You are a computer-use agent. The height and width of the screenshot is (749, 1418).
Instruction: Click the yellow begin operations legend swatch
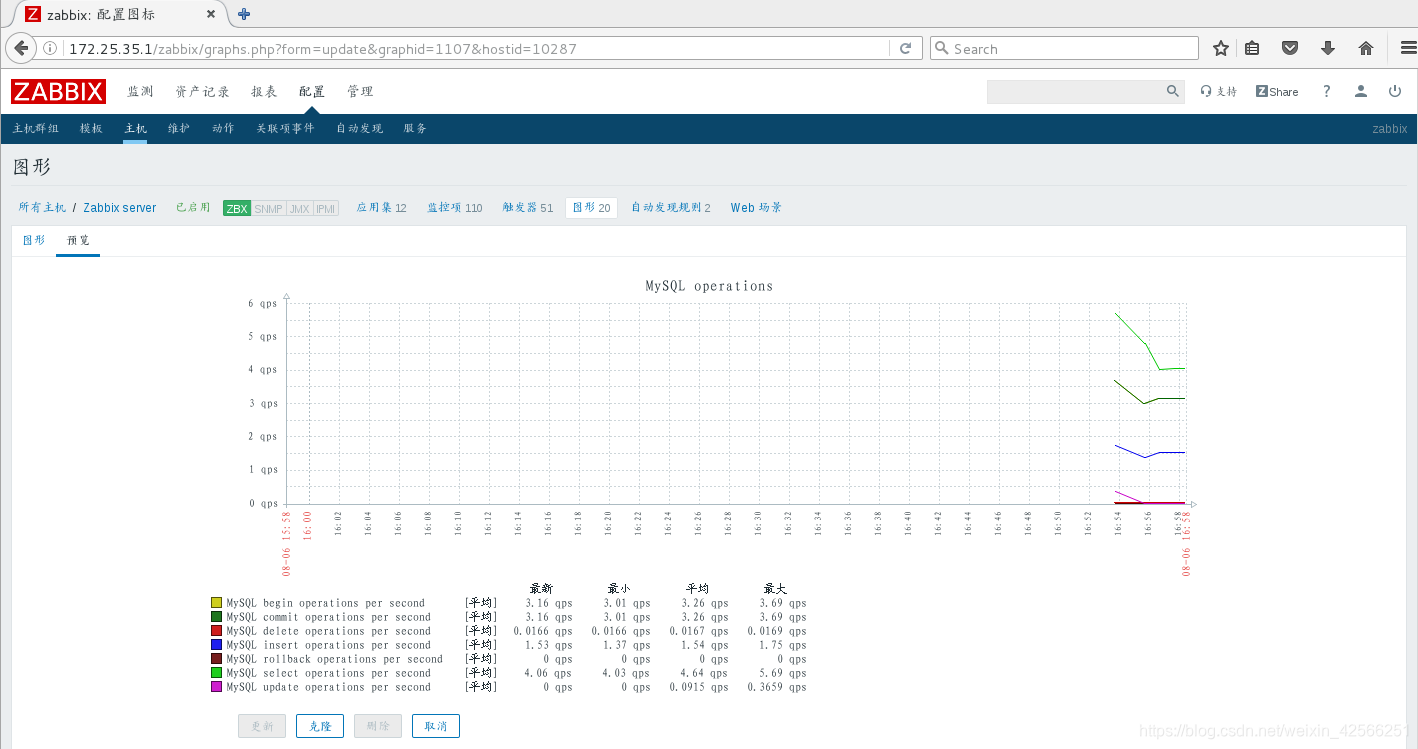click(x=216, y=603)
